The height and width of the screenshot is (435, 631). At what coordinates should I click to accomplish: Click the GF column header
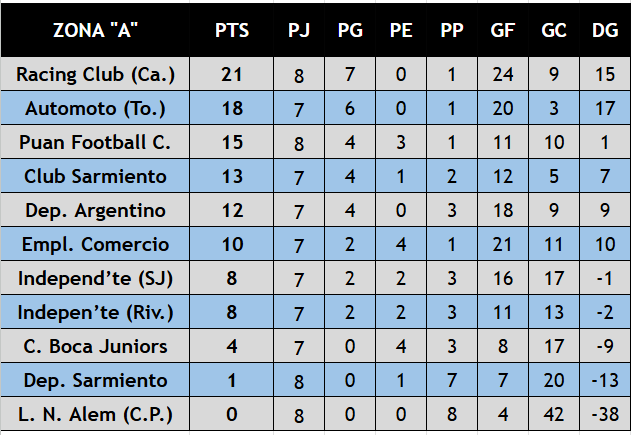(x=503, y=30)
